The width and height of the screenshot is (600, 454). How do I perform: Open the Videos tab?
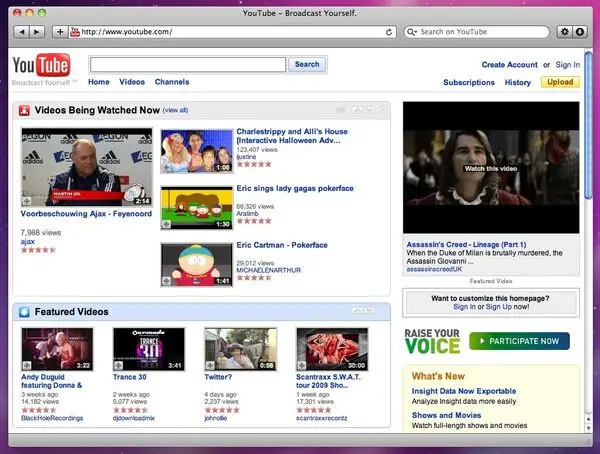[132, 82]
